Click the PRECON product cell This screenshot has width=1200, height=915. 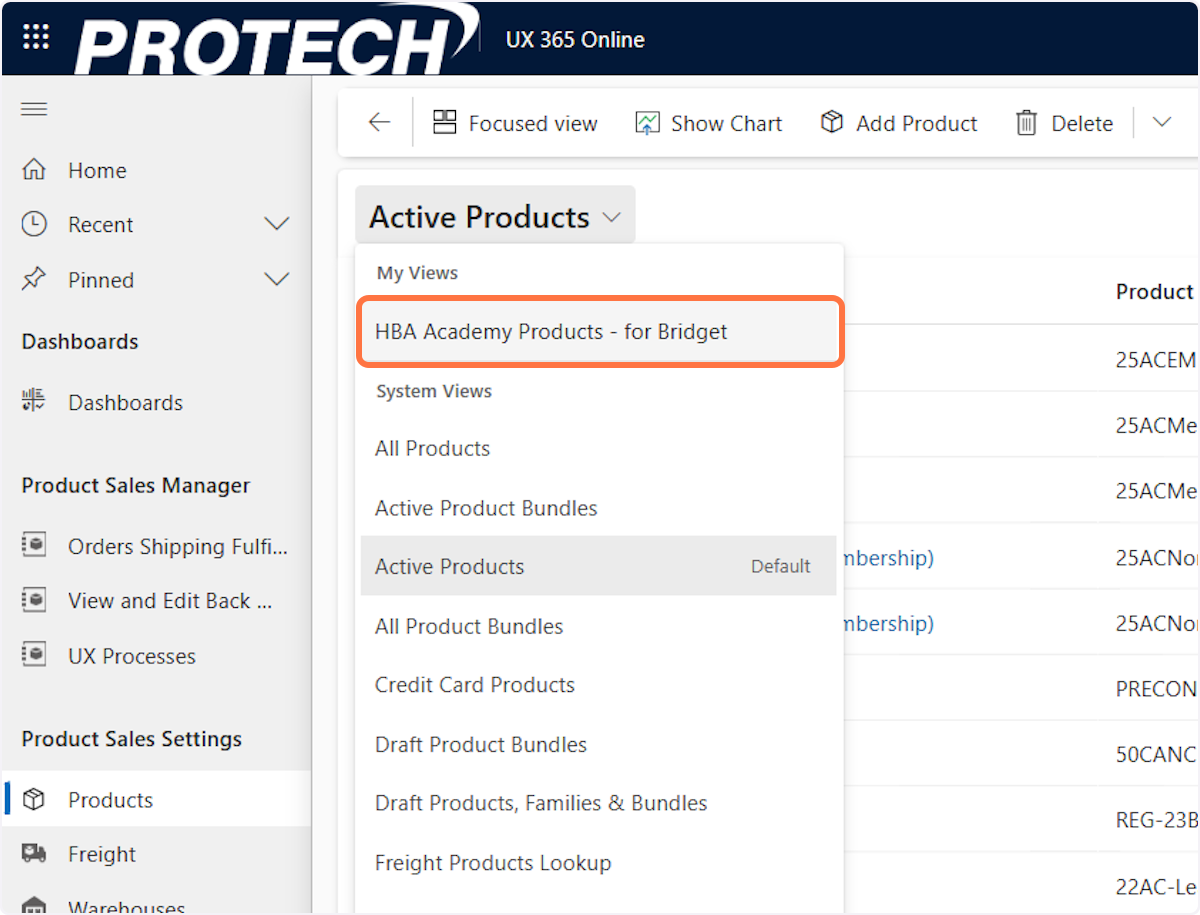pos(1156,689)
